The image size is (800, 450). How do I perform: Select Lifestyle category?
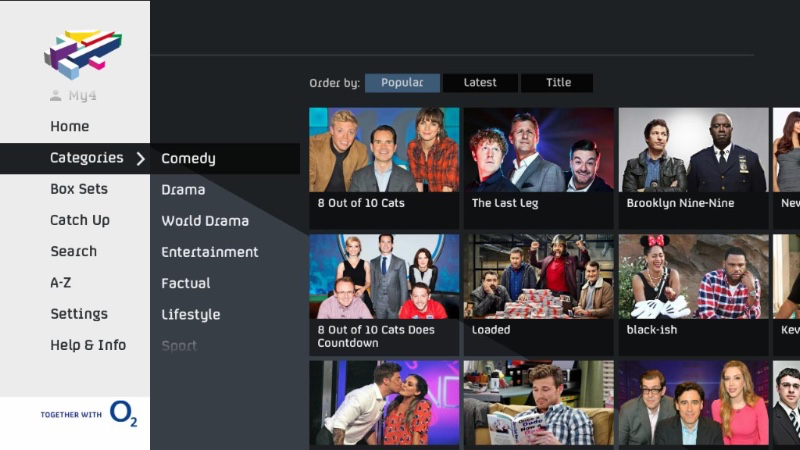coord(191,315)
